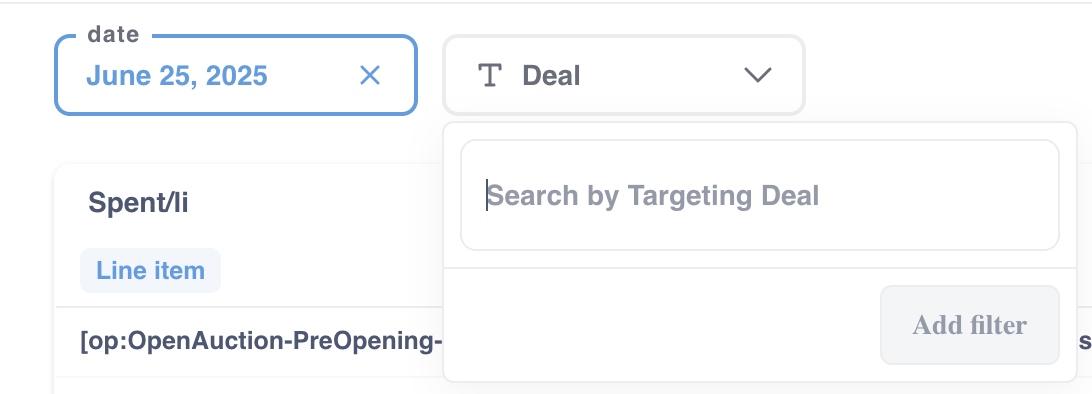1092x394 pixels.
Task: Click blank space between date value and X
Action: [x=313, y=75]
